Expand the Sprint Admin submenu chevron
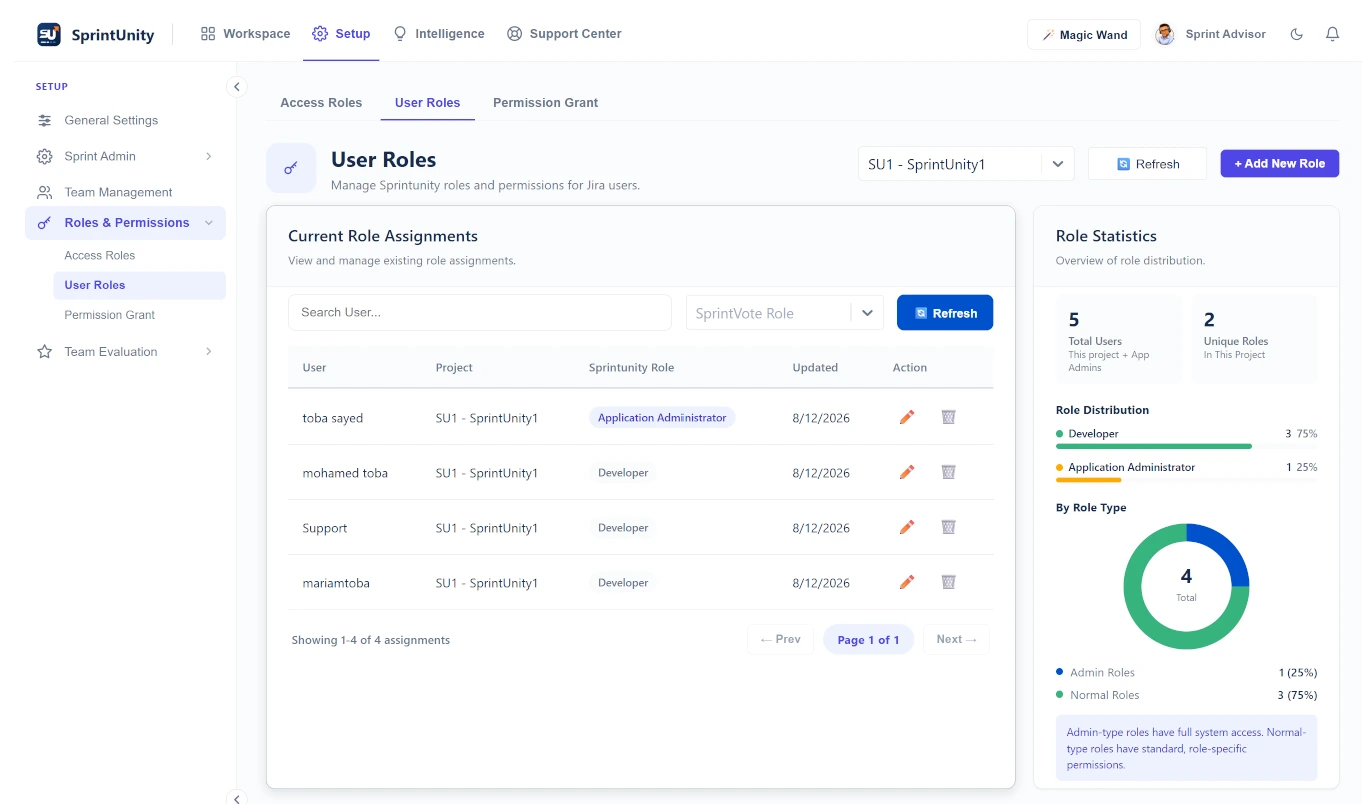The image size is (1362, 804). tap(209, 156)
